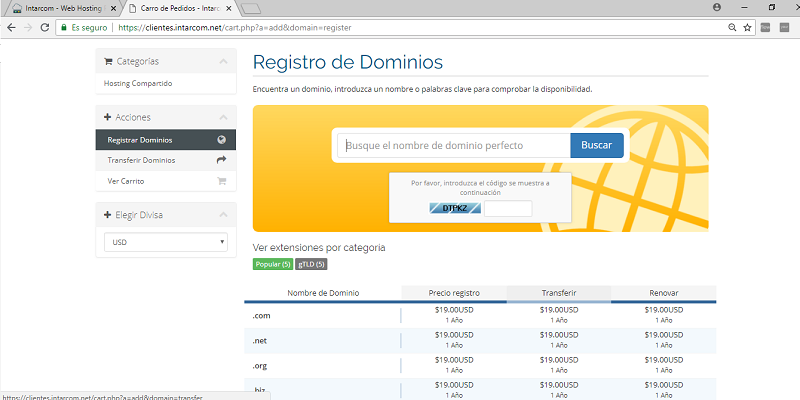This screenshot has width=800, height=400.
Task: Go to Transferir Dominios
Action: click(x=166, y=160)
